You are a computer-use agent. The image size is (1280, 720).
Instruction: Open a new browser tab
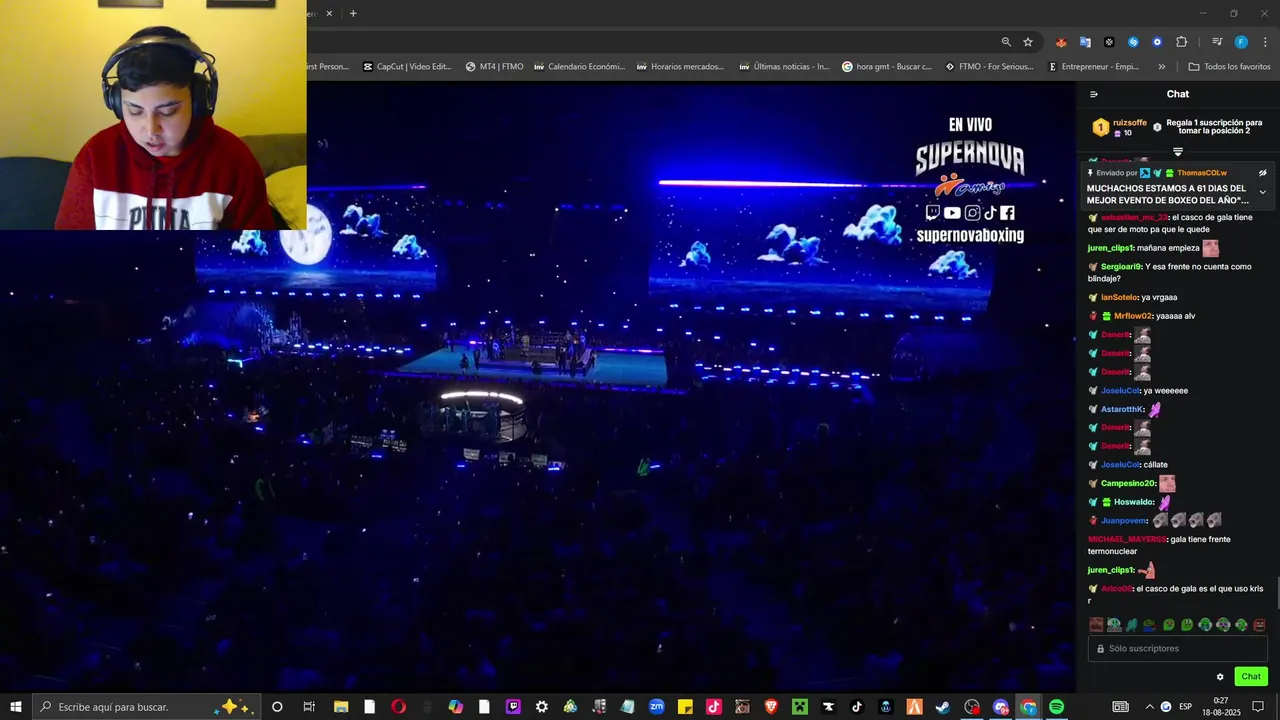click(x=353, y=13)
